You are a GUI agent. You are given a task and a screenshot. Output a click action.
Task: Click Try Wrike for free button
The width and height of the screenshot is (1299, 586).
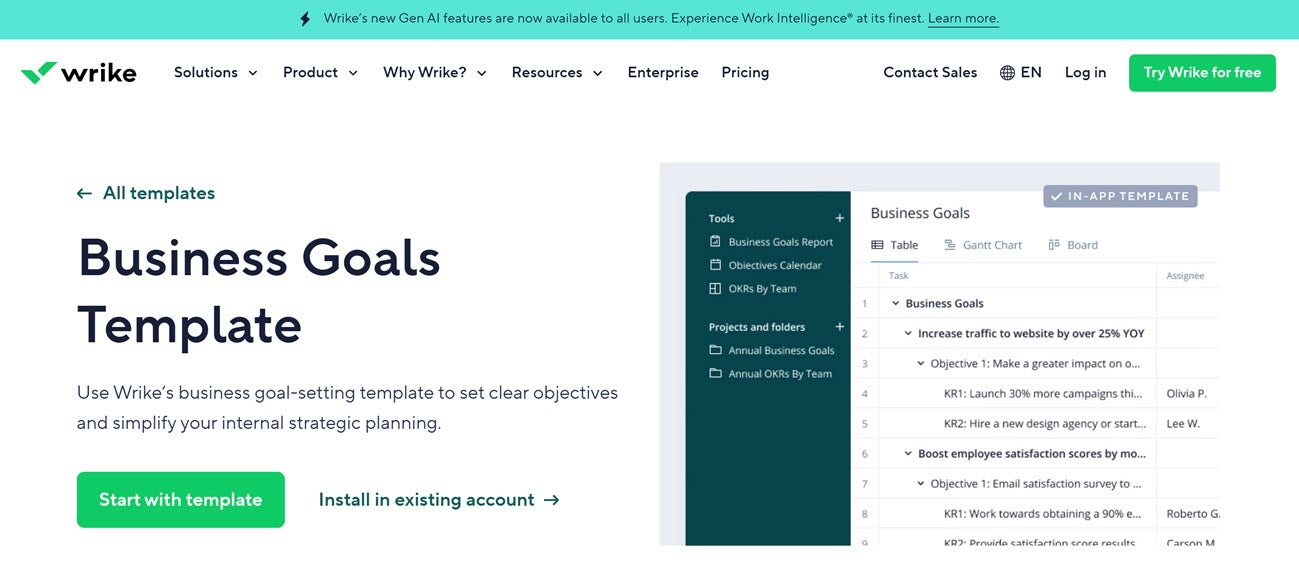[1202, 73]
